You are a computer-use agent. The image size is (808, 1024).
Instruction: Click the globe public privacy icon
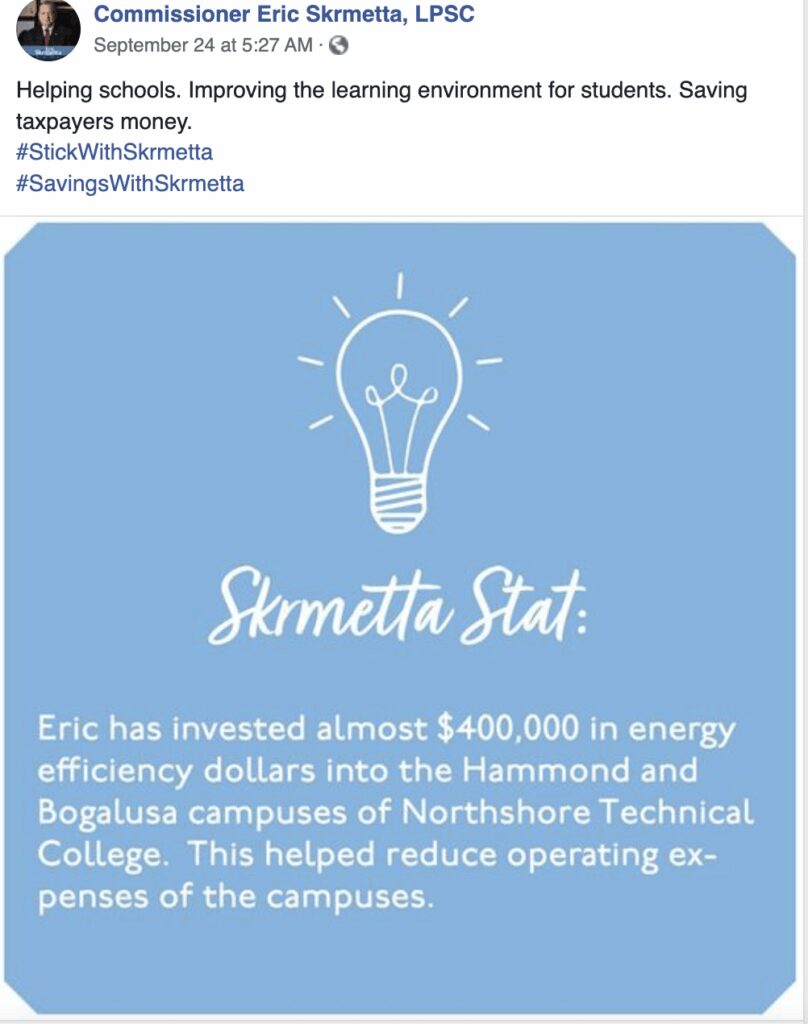click(339, 45)
